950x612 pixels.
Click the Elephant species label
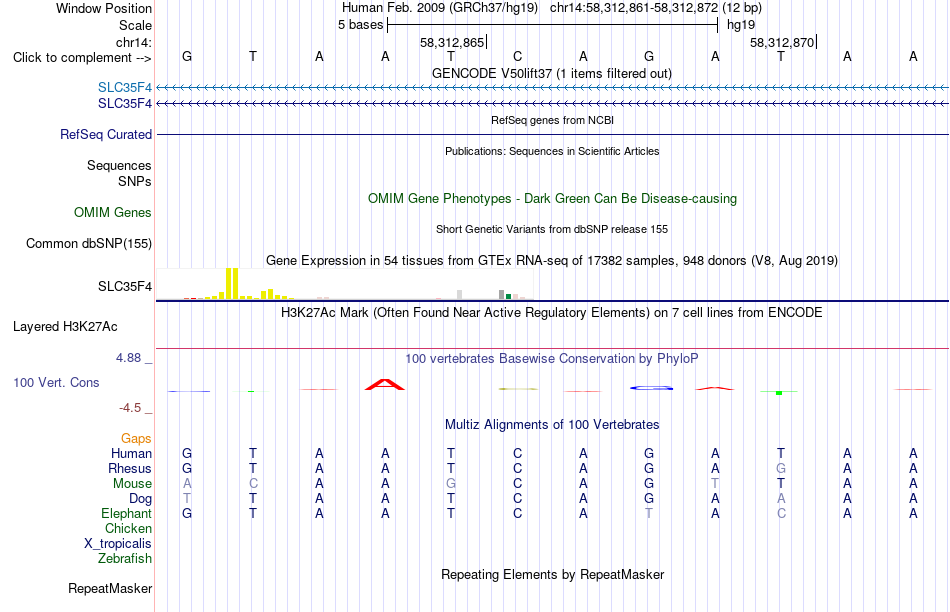click(126, 513)
